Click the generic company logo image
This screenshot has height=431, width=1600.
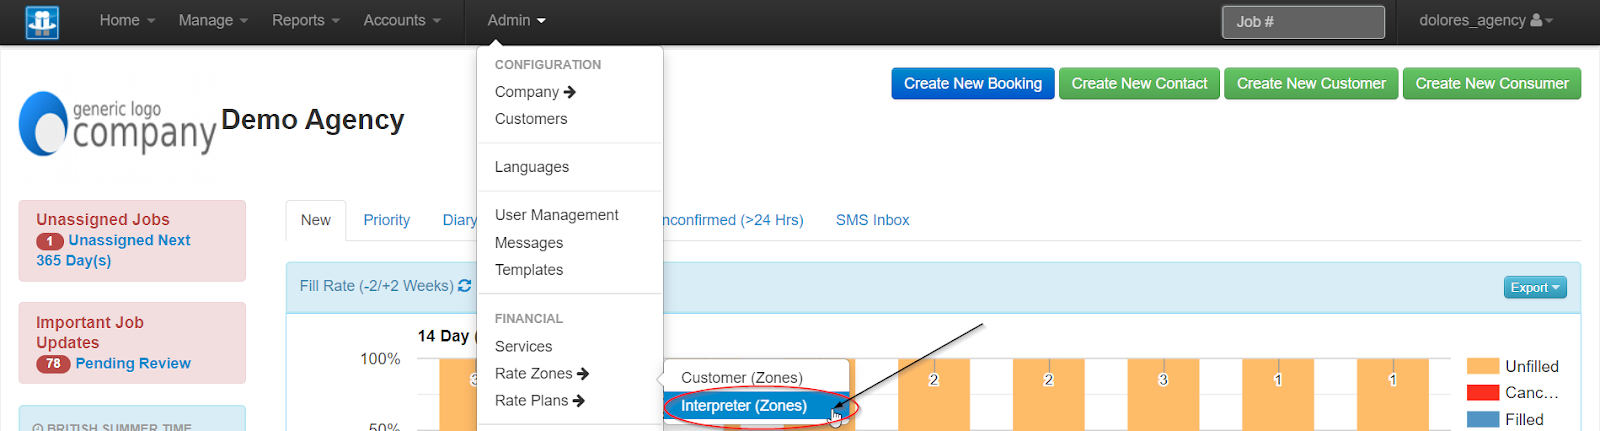click(x=117, y=125)
